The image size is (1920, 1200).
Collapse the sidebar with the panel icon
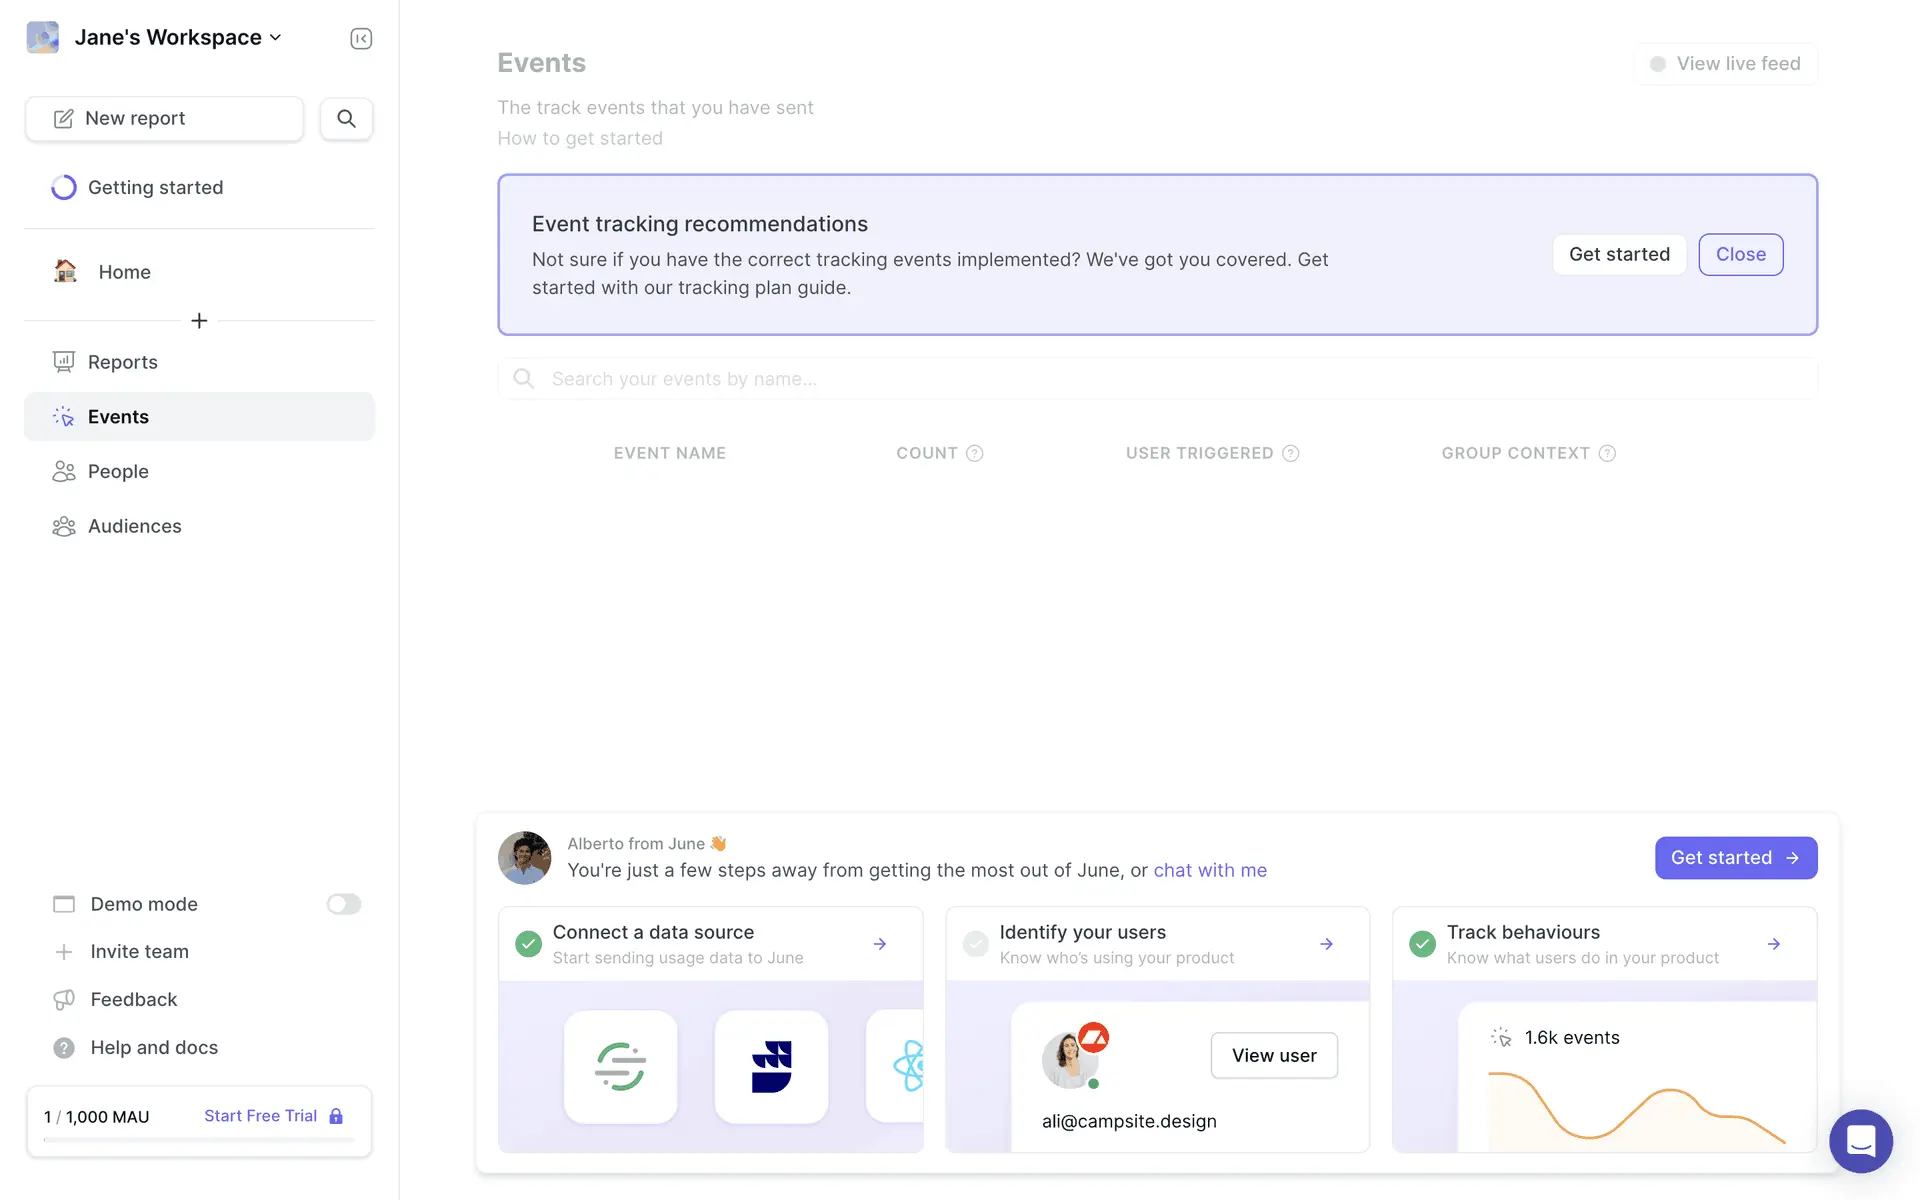click(x=361, y=39)
